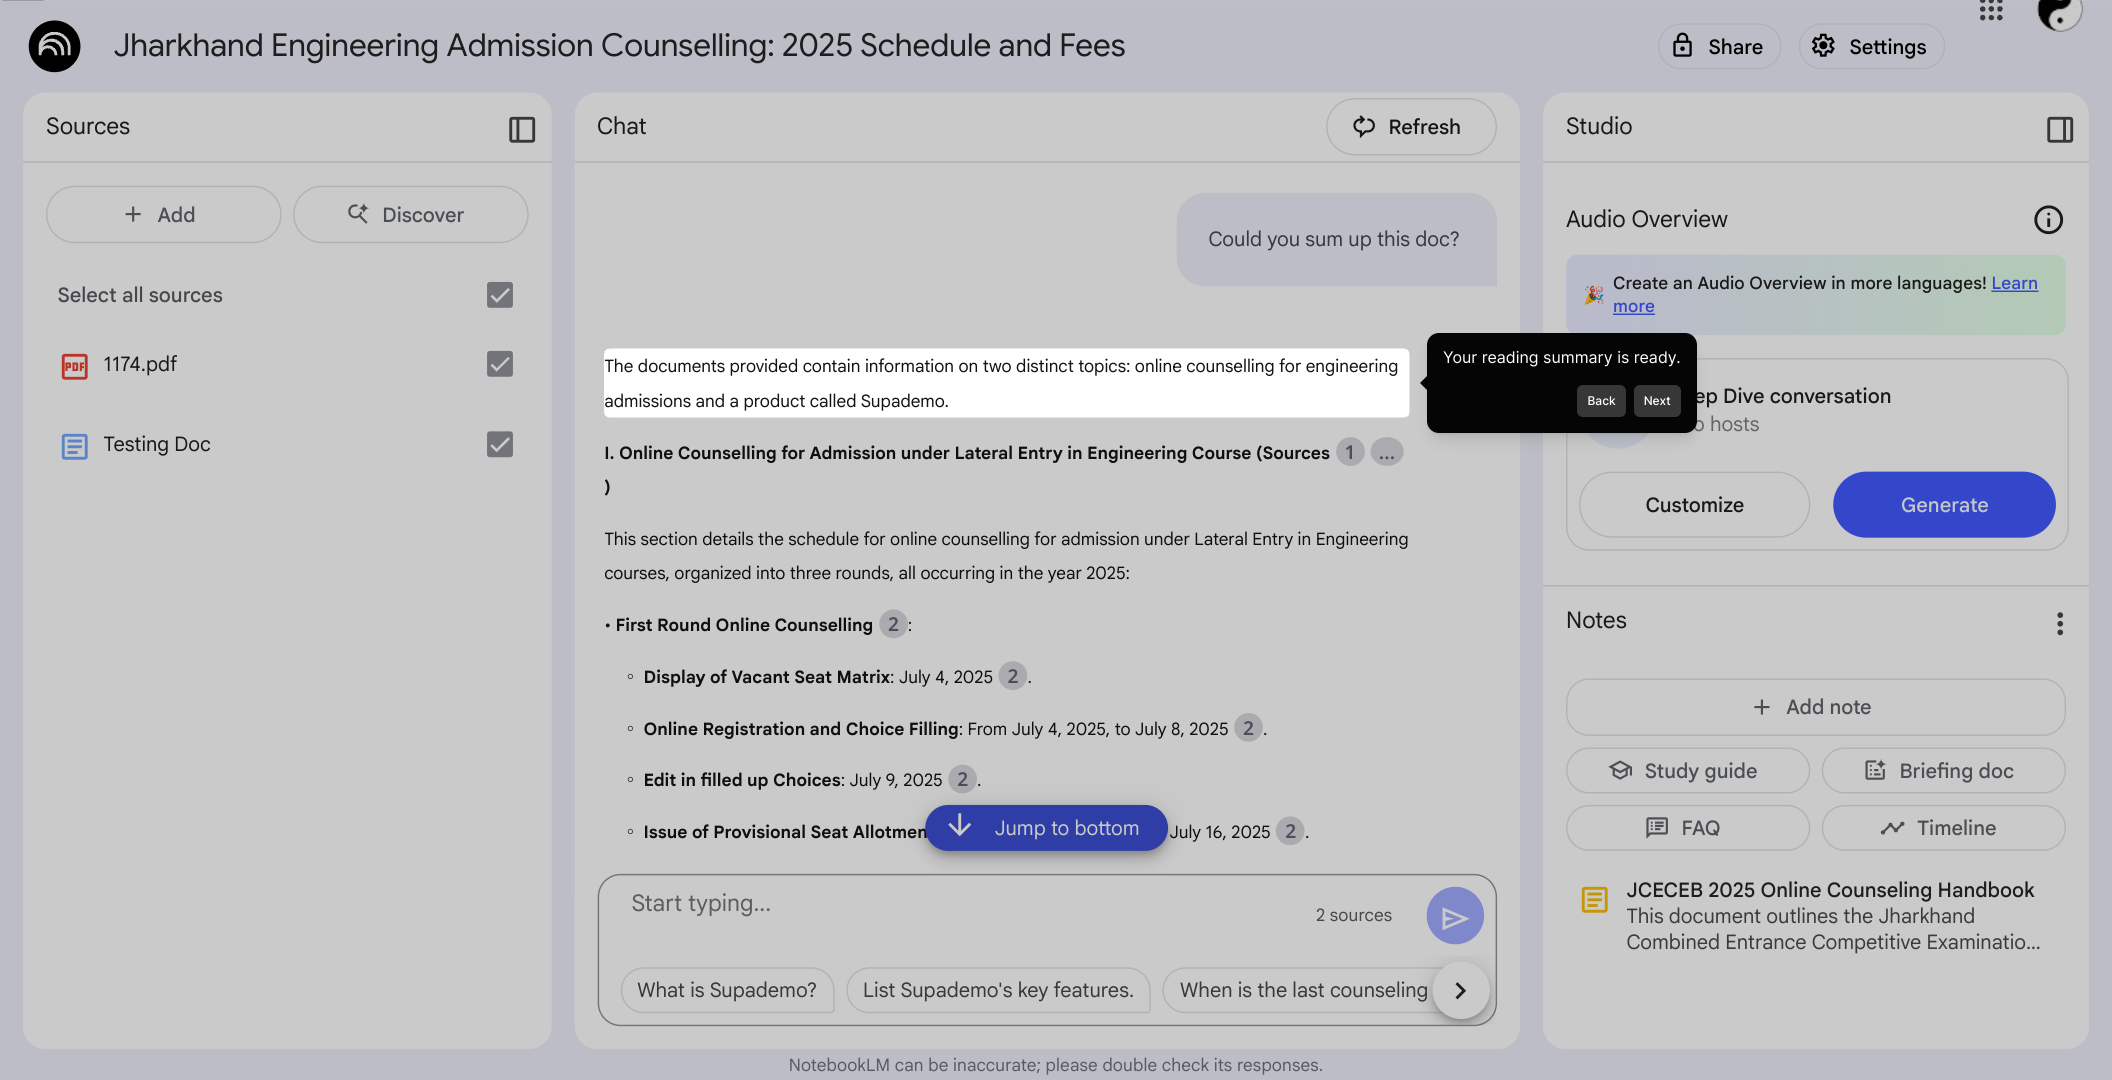Open the Testing Doc source

coord(157,445)
